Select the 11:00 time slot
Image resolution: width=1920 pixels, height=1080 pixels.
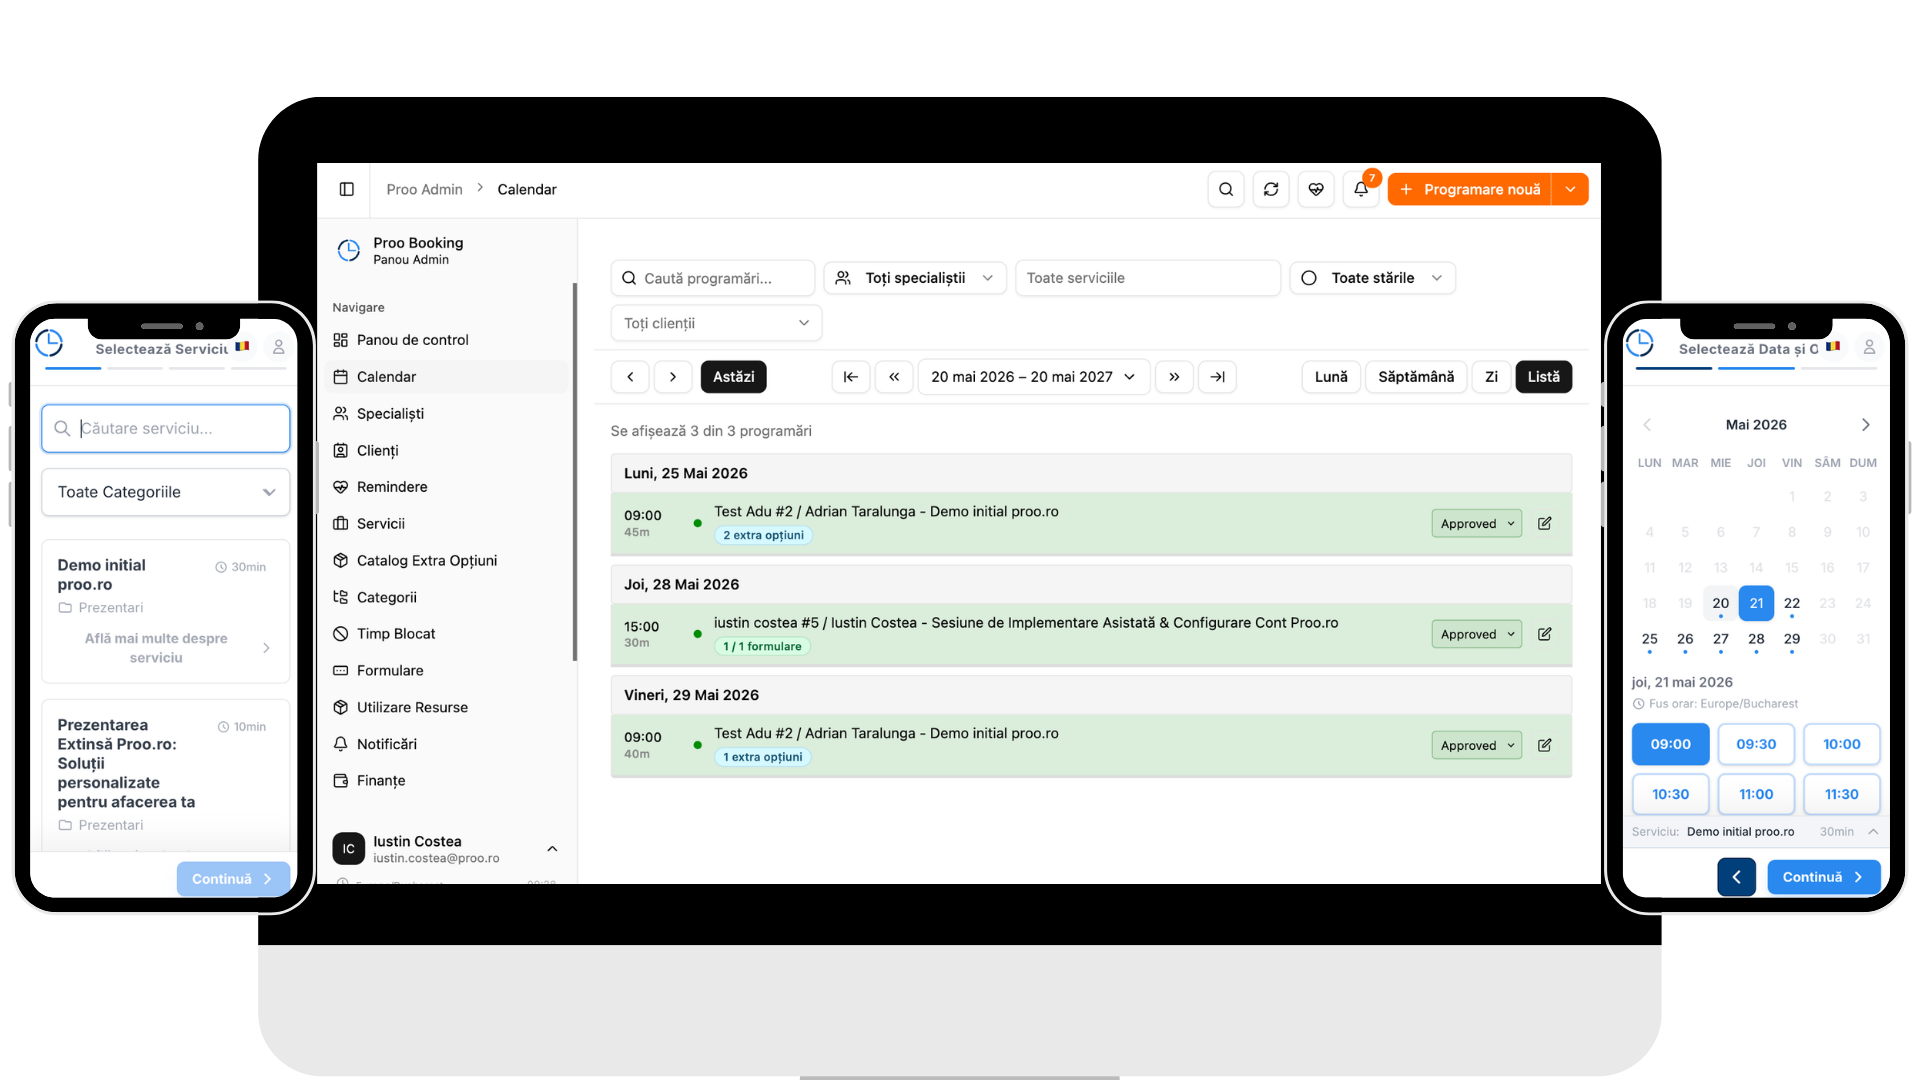point(1756,794)
